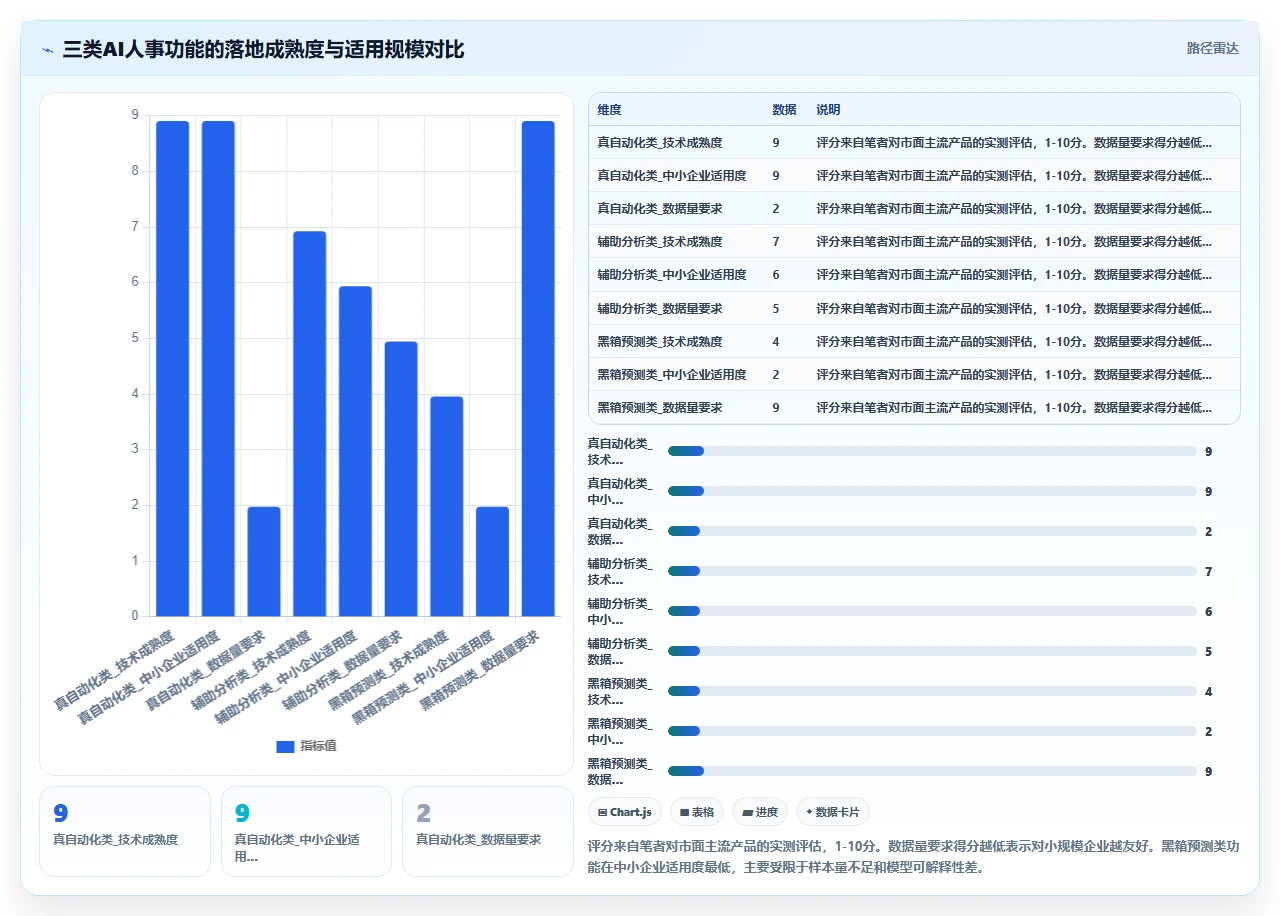Select table row 辅助分析类_技术成熟度
Viewport: 1280px width, 916px height.
[914, 241]
